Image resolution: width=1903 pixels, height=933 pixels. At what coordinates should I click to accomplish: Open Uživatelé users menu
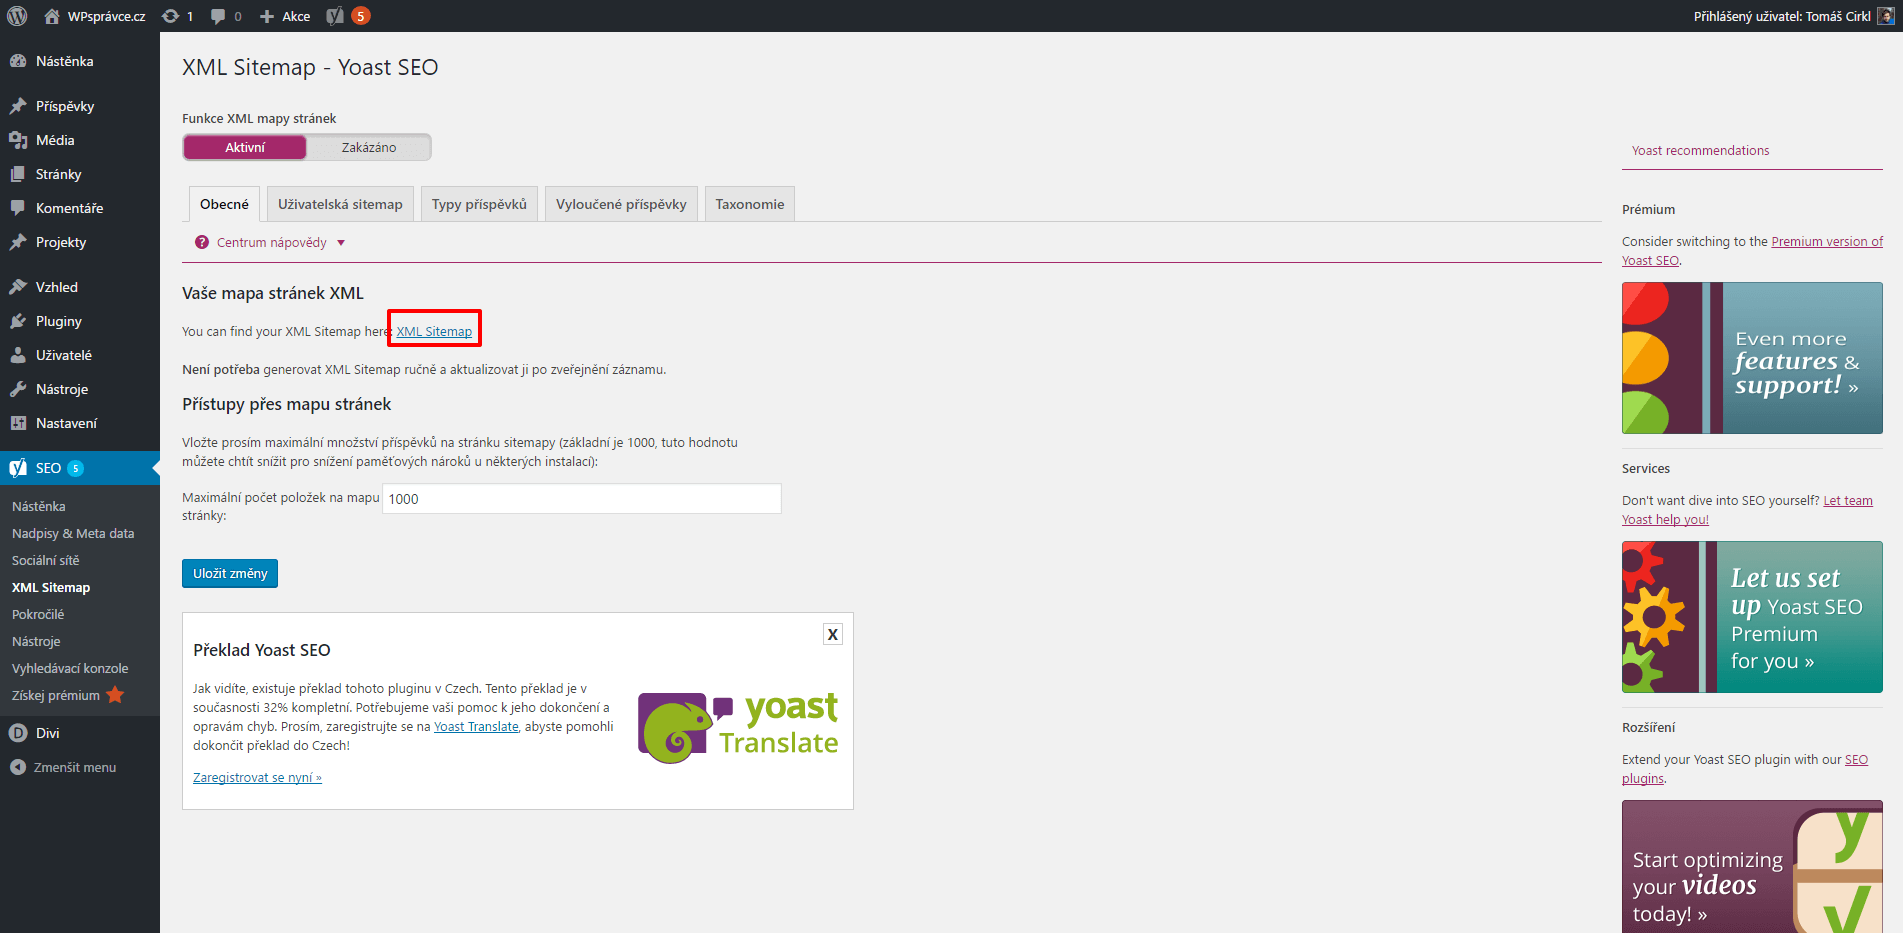click(80, 355)
